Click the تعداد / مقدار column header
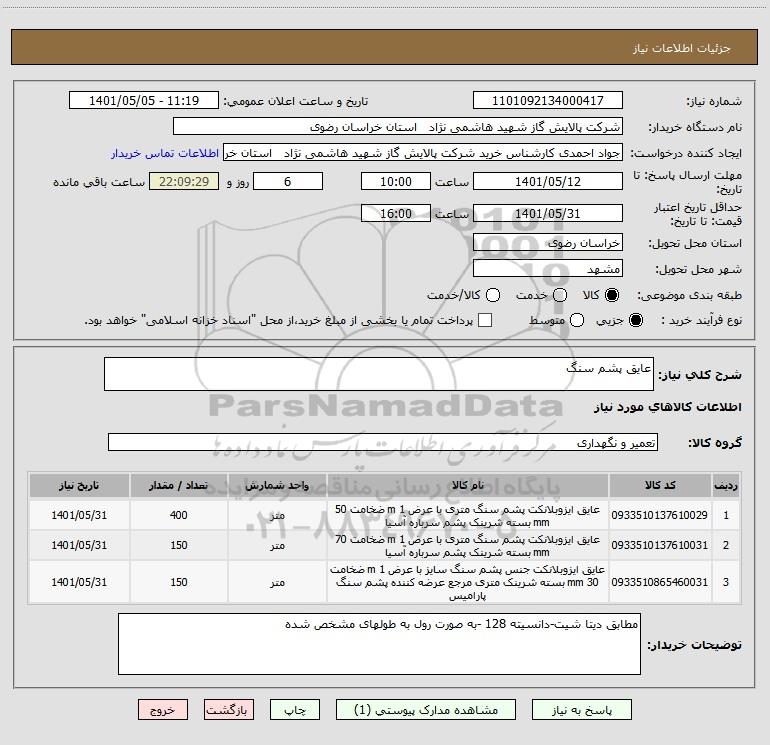Viewport: 770px width, 745px height. pyautogui.click(x=179, y=485)
